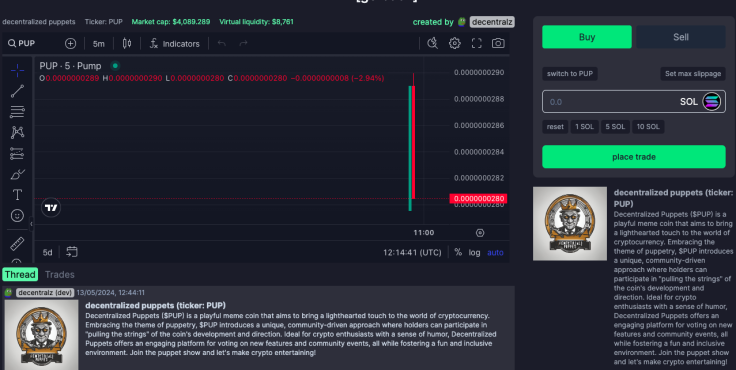Switch to the Trades tab

tap(60, 275)
